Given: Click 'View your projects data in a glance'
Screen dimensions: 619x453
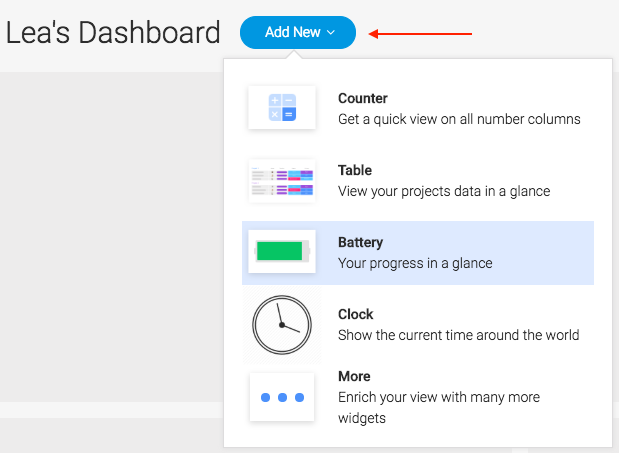Looking at the screenshot, I should tap(444, 191).
